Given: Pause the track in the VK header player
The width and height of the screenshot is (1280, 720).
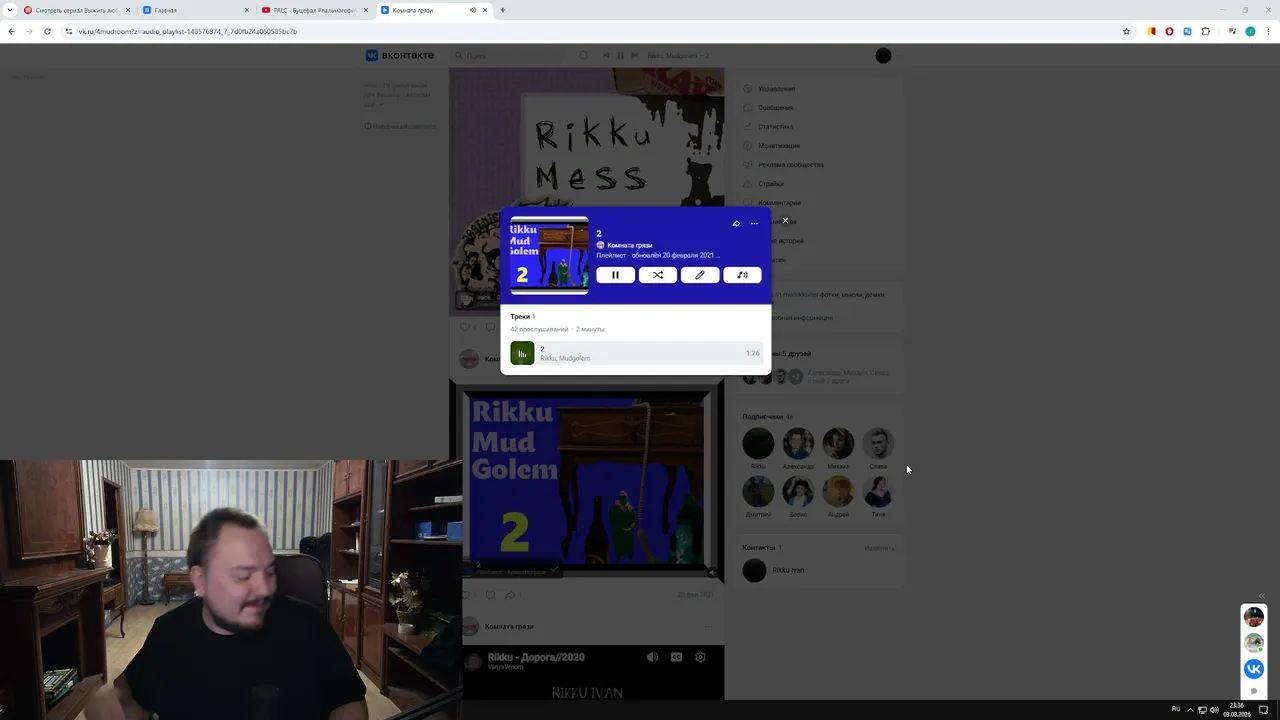Looking at the screenshot, I should 620,56.
